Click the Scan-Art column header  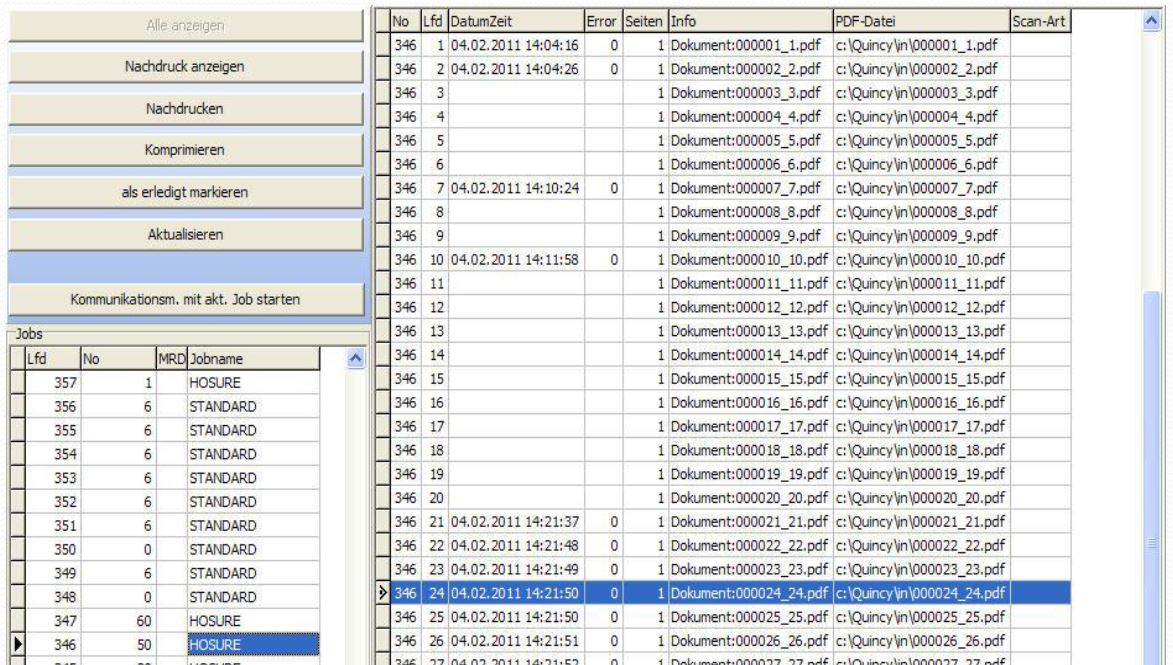pyautogui.click(x=1039, y=21)
